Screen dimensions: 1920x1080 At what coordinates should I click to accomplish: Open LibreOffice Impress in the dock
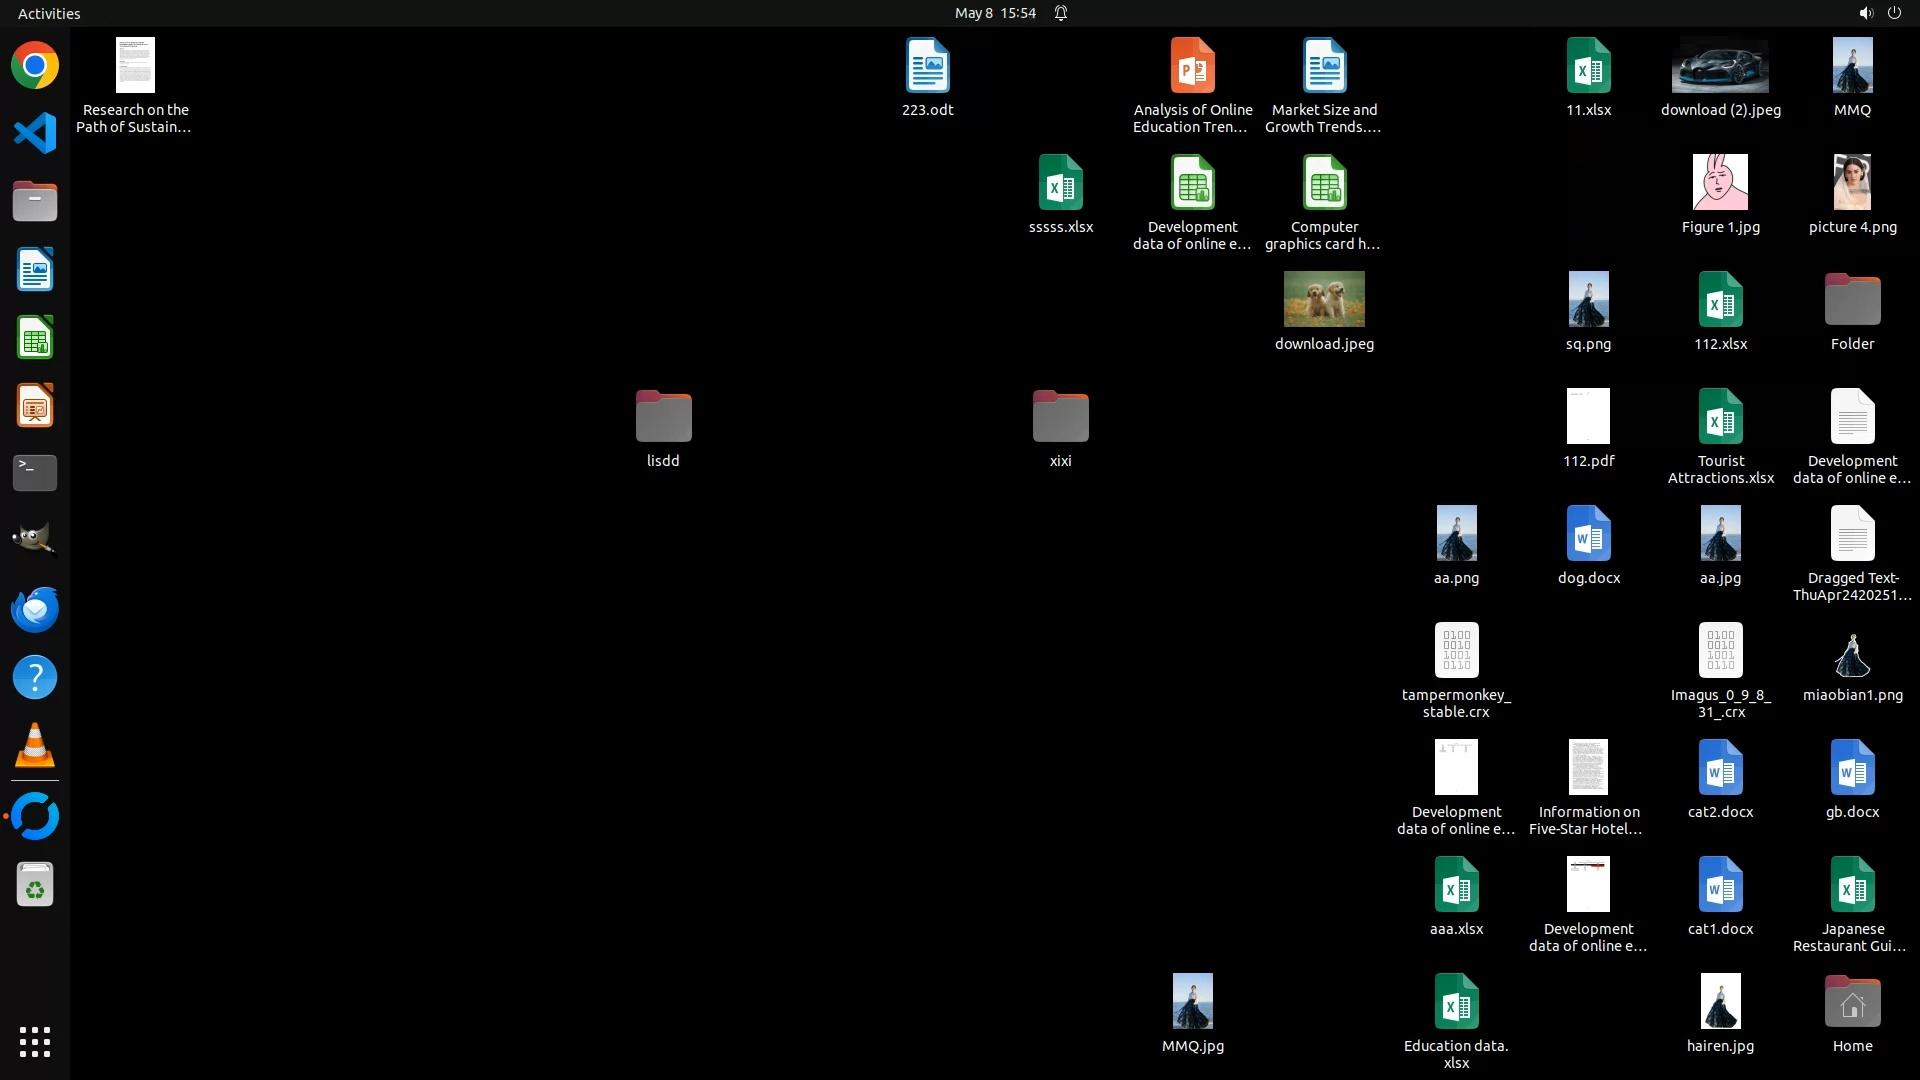(x=35, y=406)
